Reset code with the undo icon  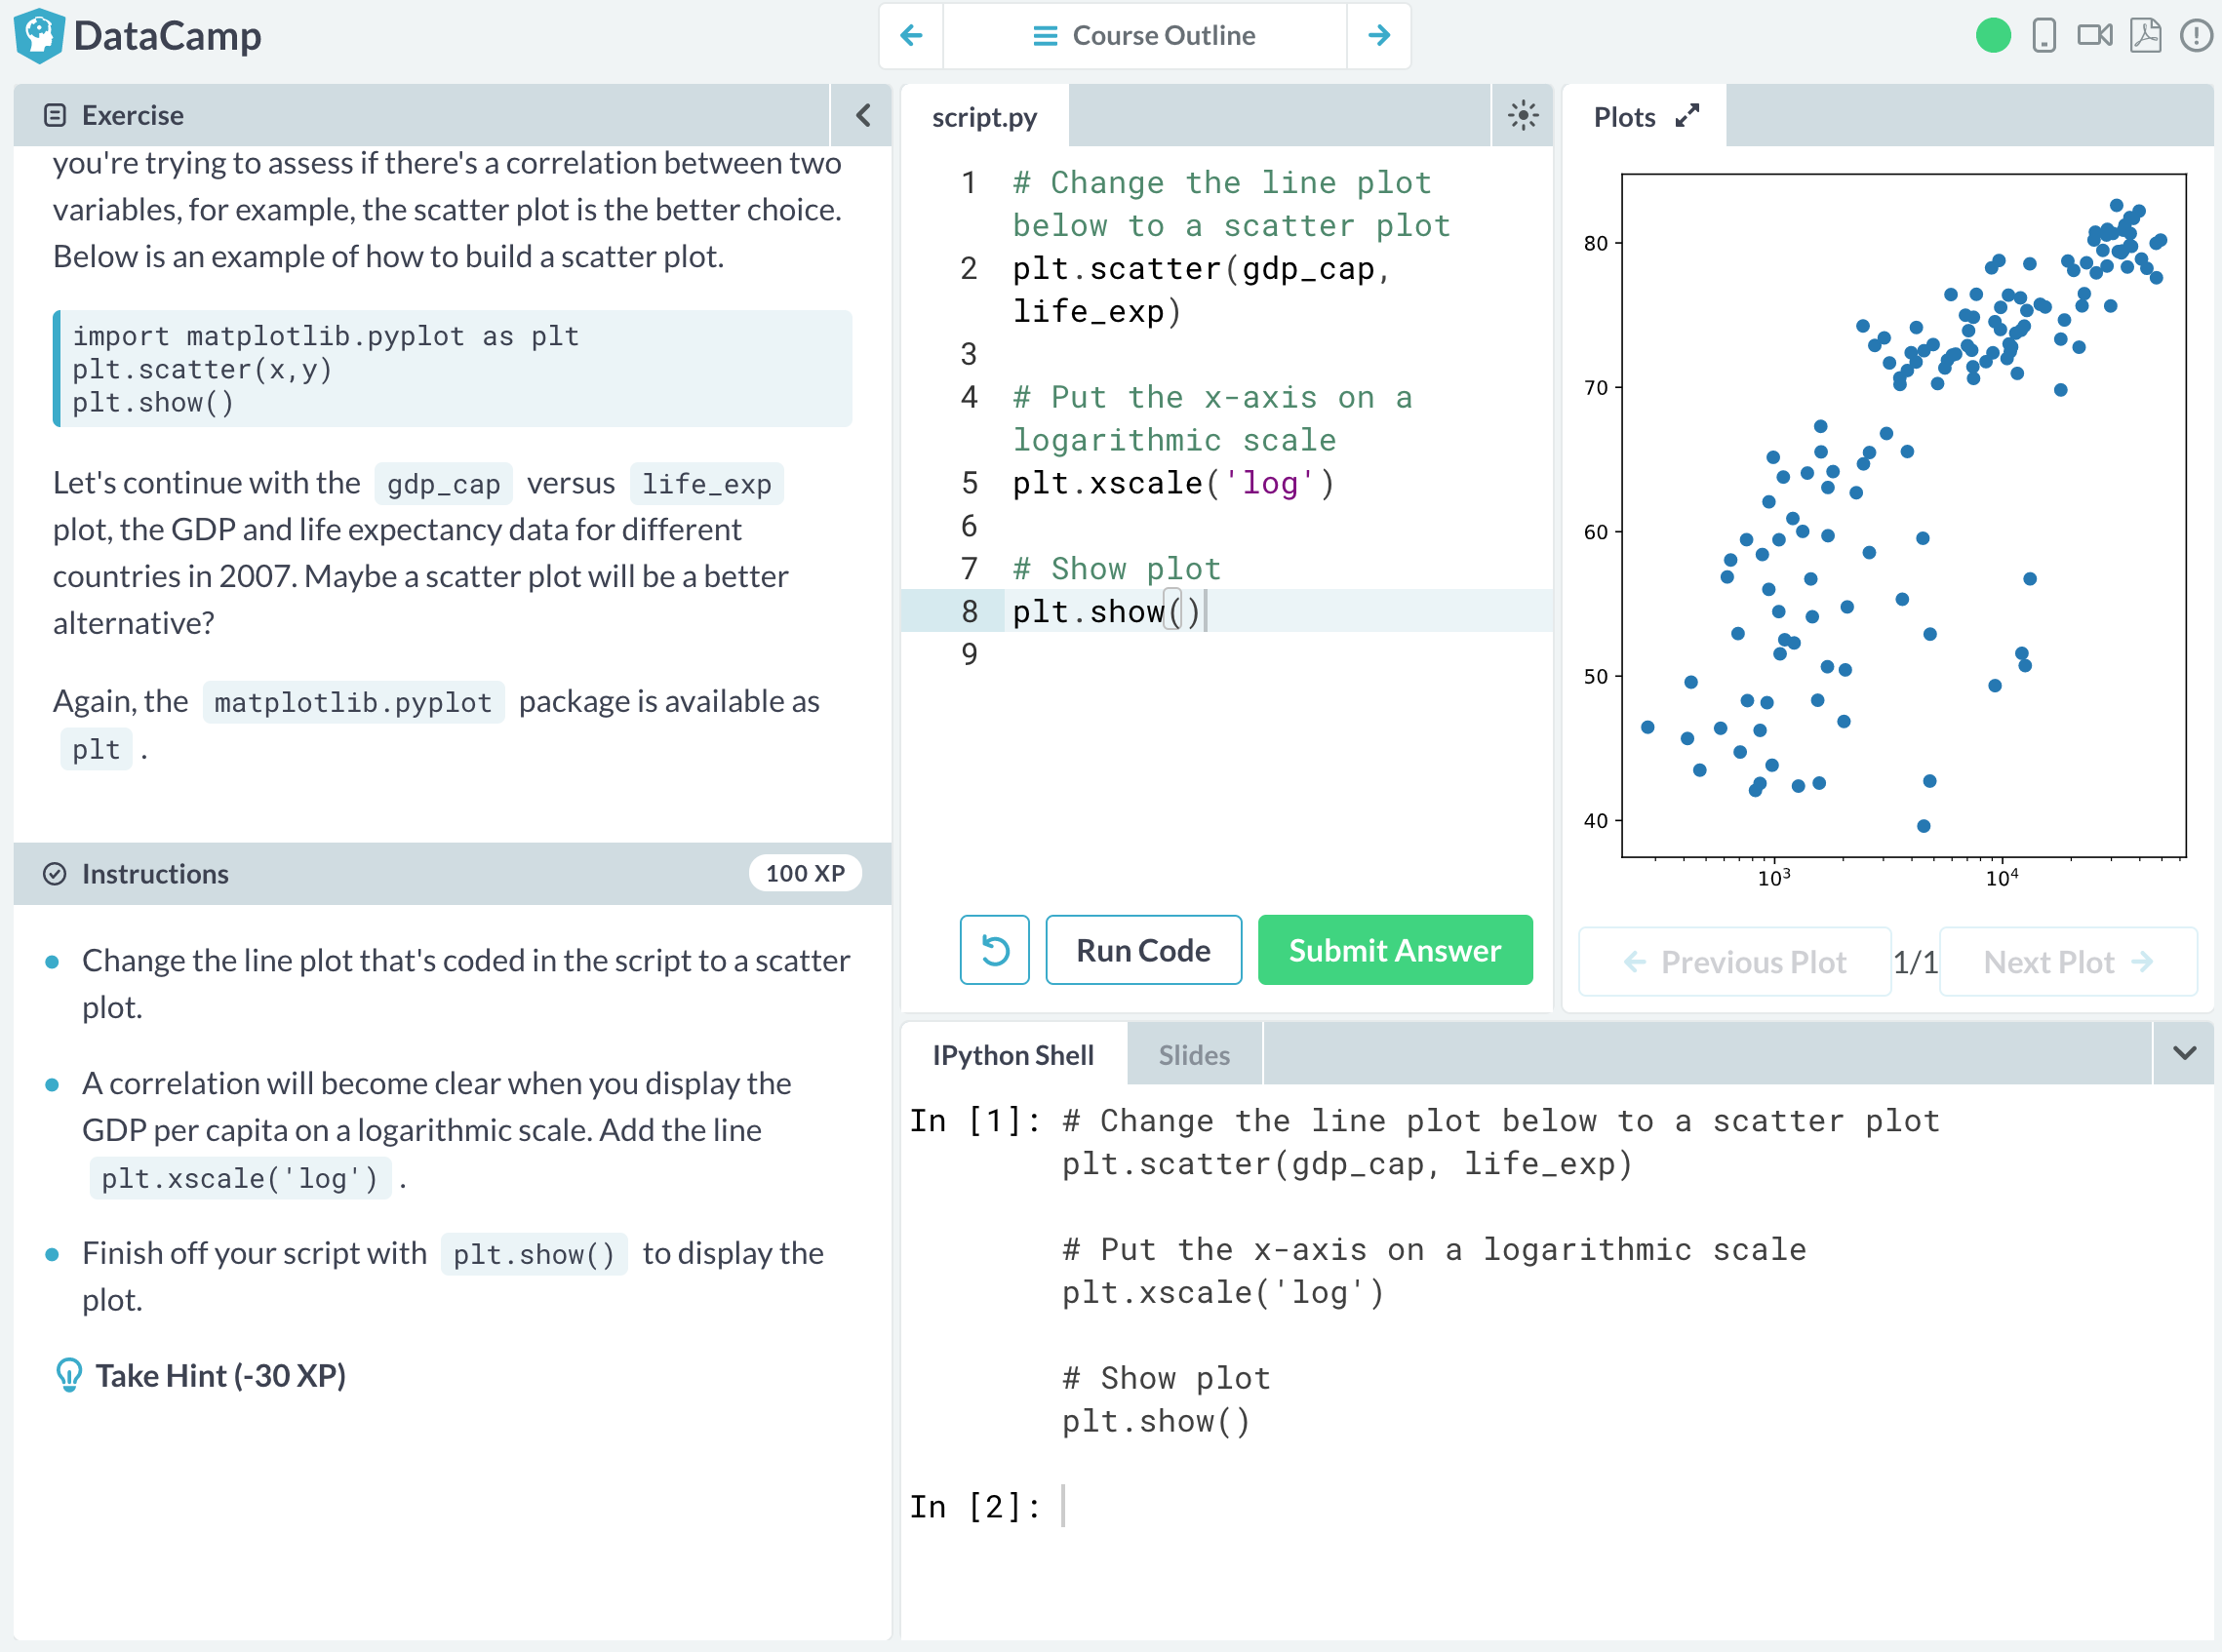(x=994, y=950)
